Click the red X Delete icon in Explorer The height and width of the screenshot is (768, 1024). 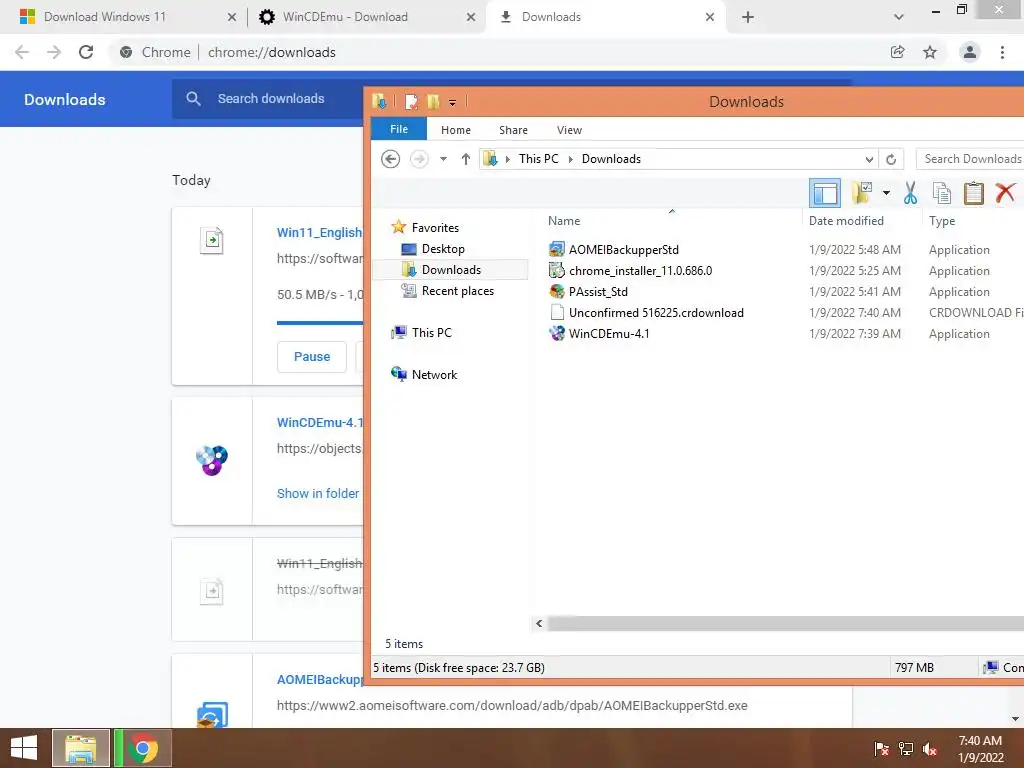(x=1005, y=193)
